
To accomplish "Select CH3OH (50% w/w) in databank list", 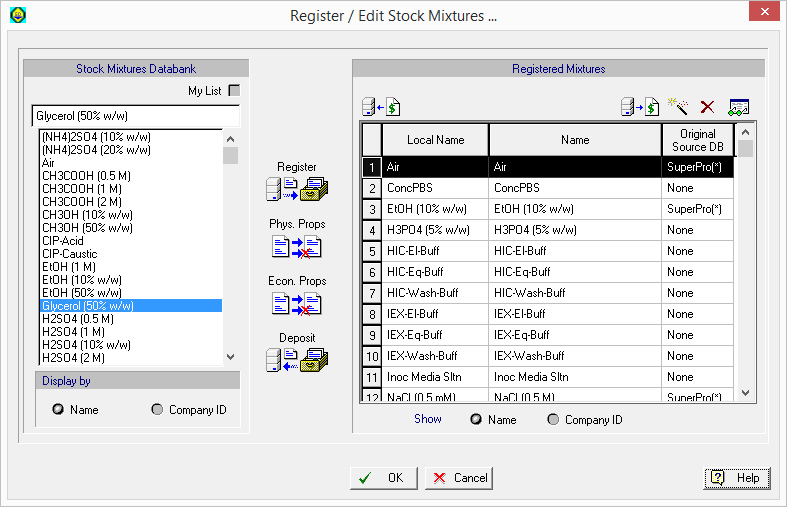I will 130,228.
